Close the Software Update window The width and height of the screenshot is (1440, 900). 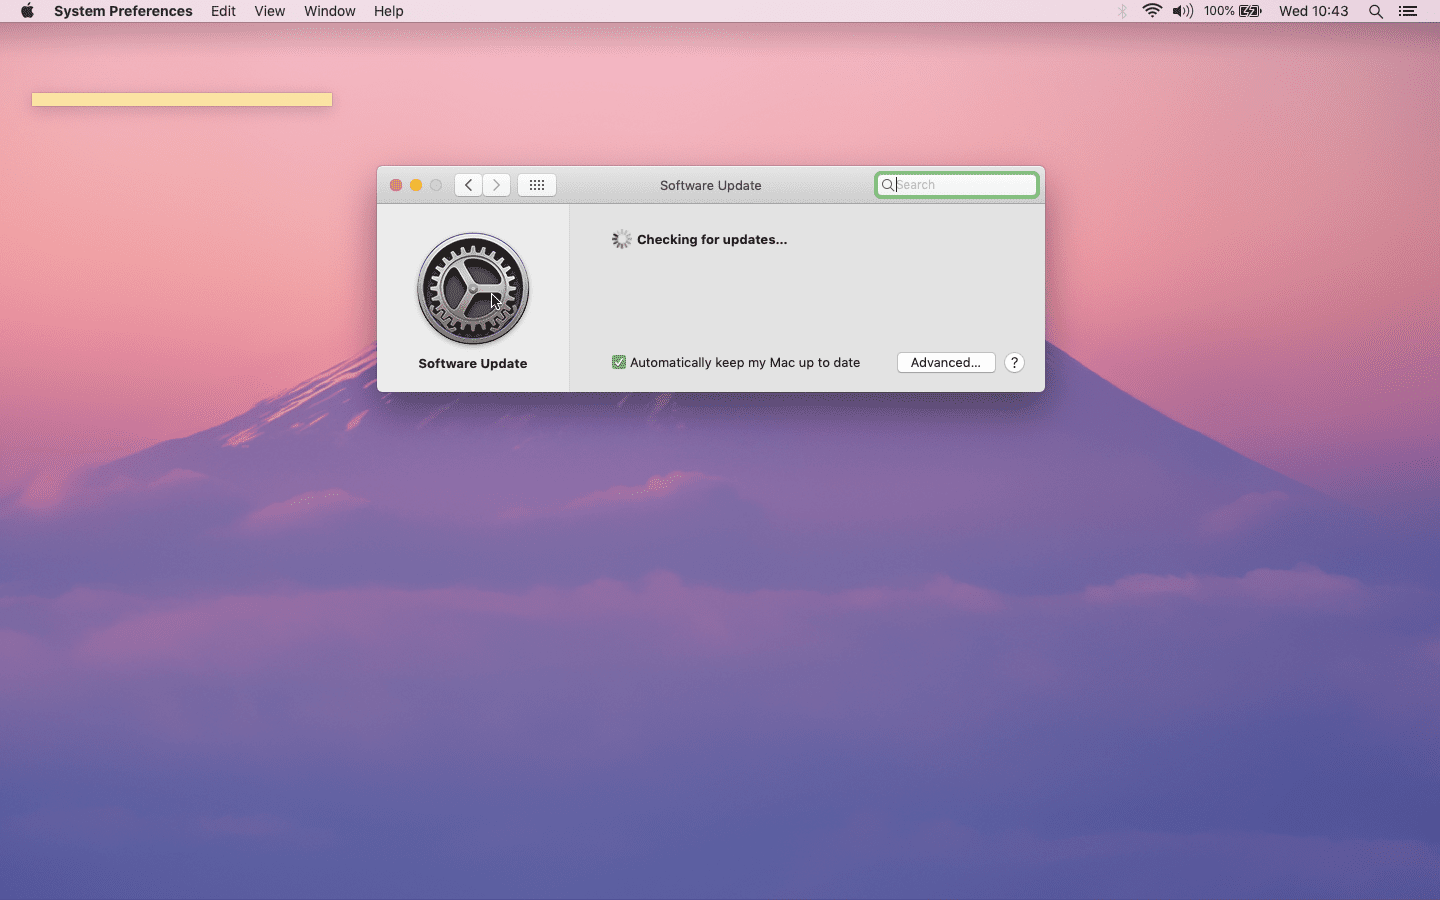pos(396,185)
